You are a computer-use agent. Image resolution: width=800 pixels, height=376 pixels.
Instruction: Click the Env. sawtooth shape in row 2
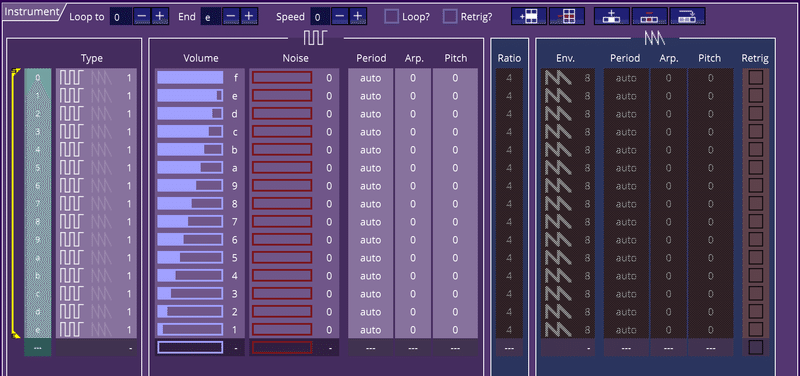(558, 114)
